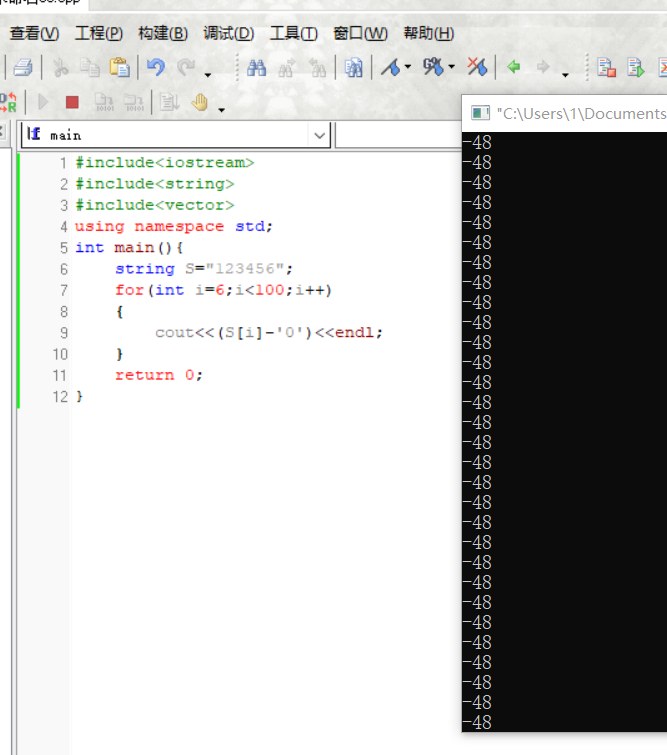This screenshot has width=667, height=755.
Task: Click the red Stop build square
Action: click(72, 102)
